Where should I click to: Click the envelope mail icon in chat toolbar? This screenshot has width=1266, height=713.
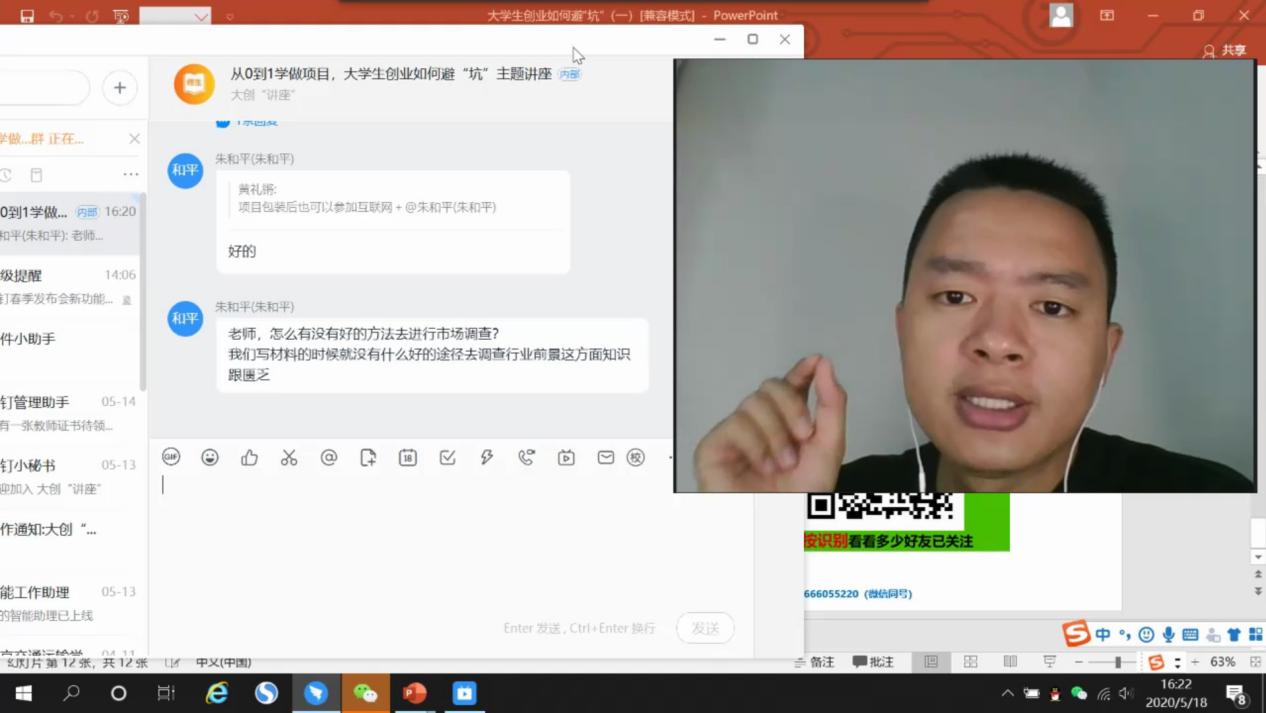click(x=606, y=457)
